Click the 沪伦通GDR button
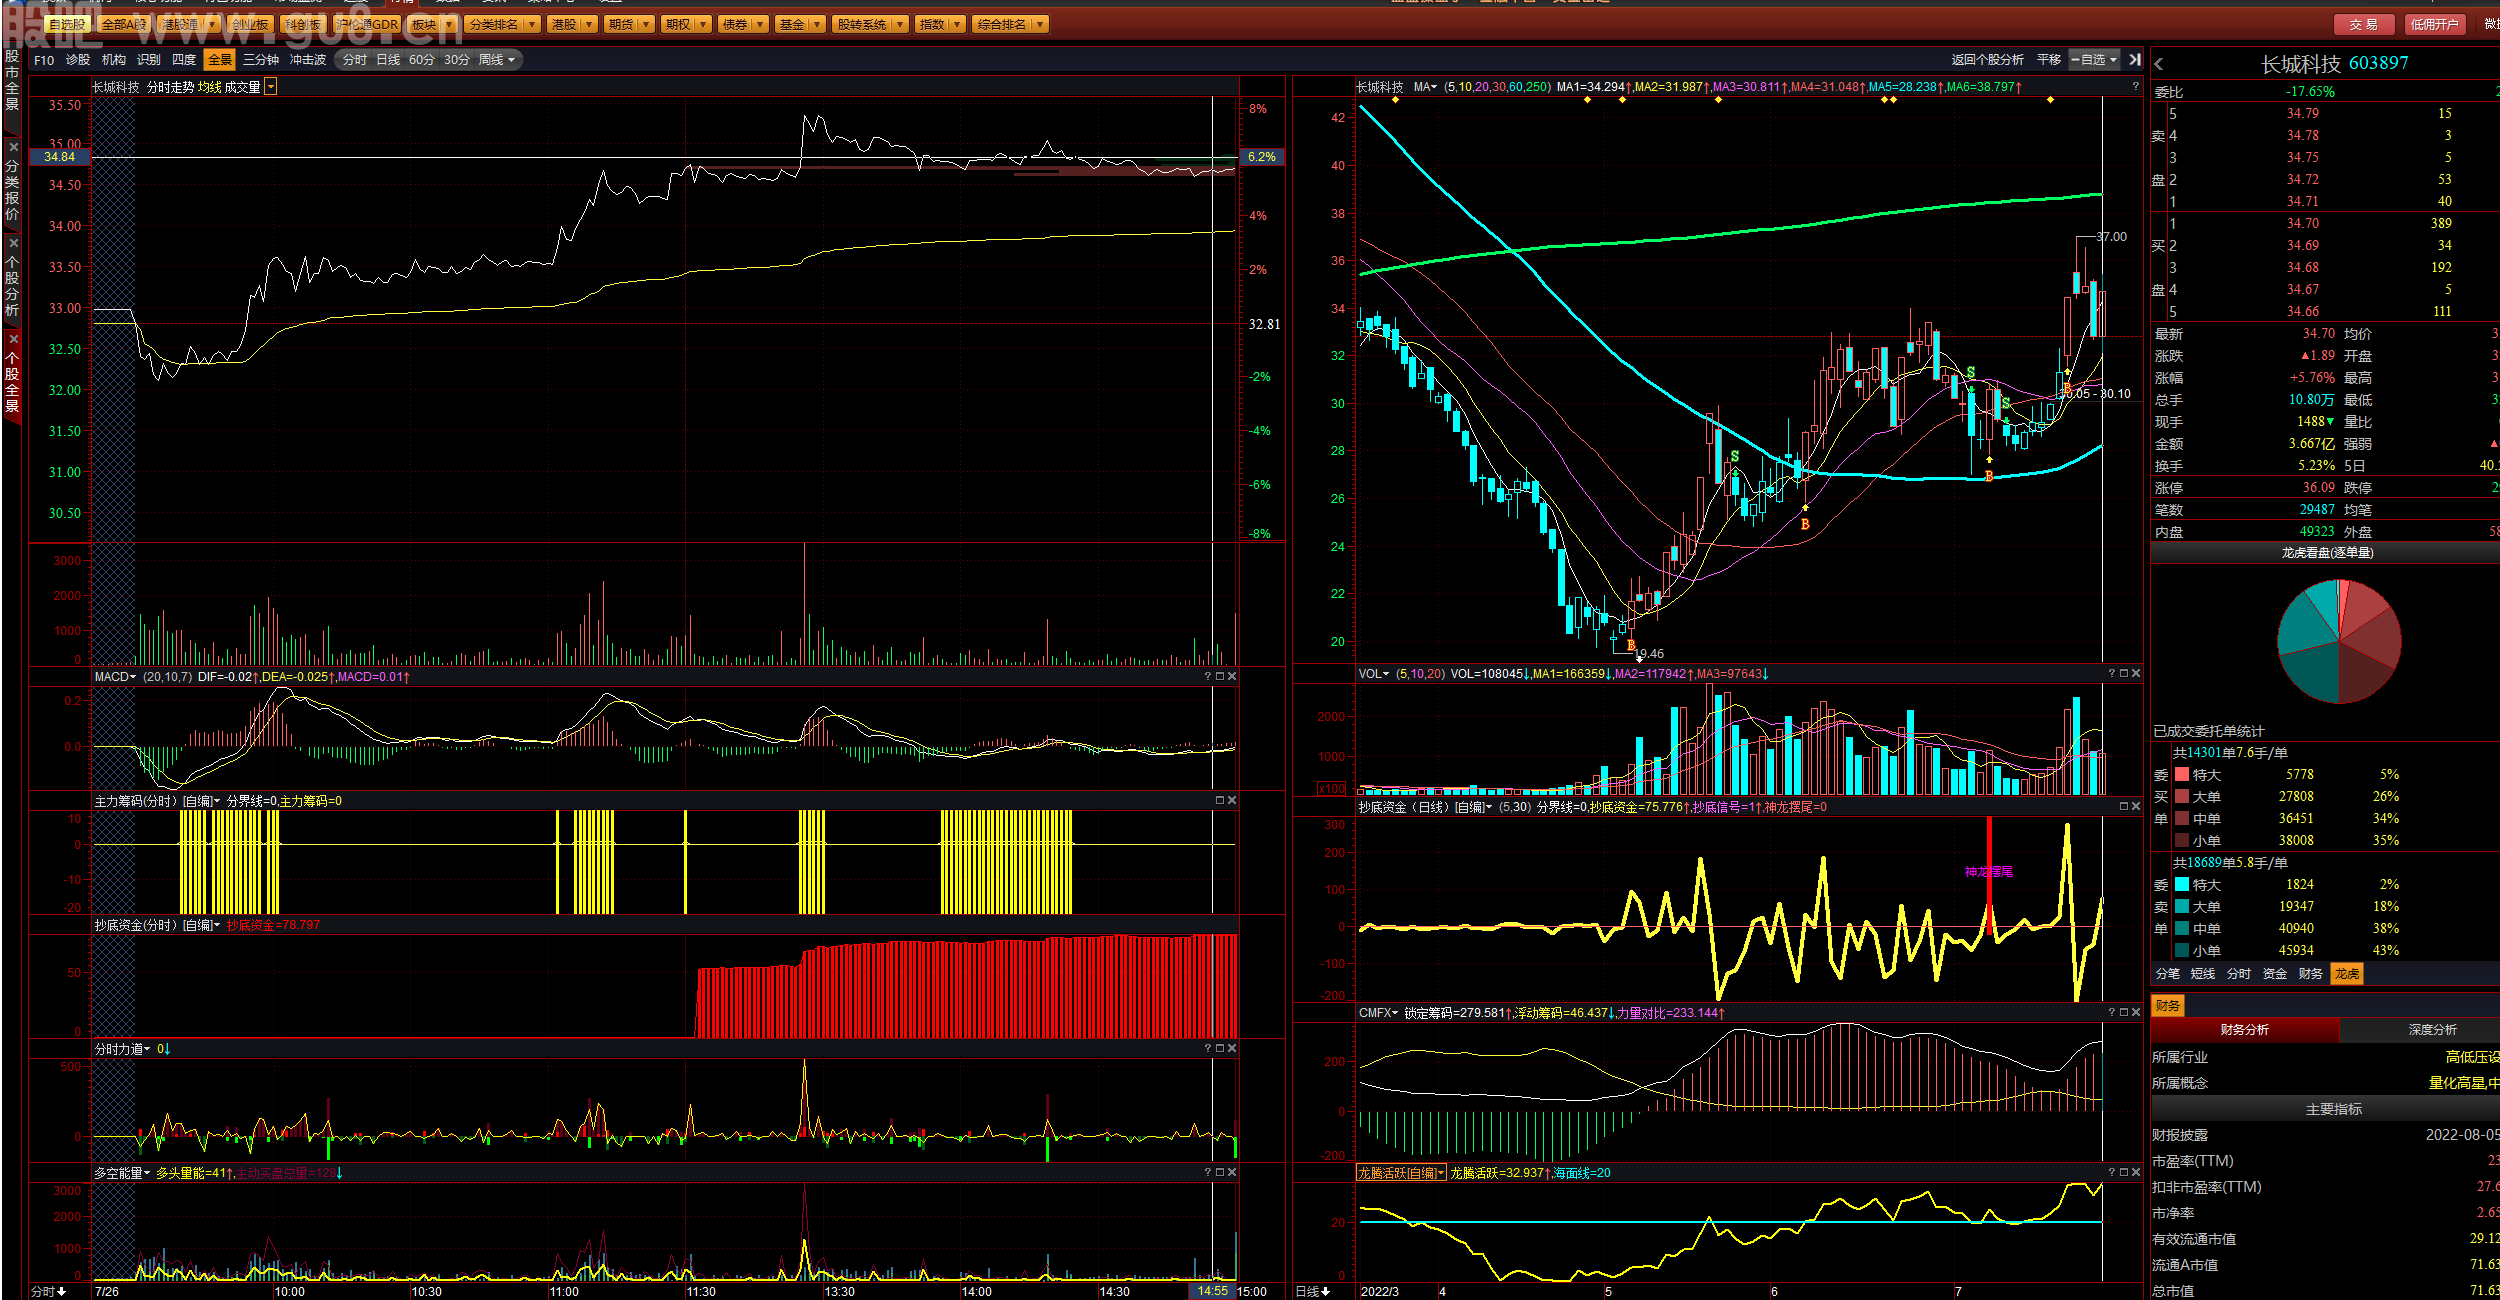 tap(367, 24)
